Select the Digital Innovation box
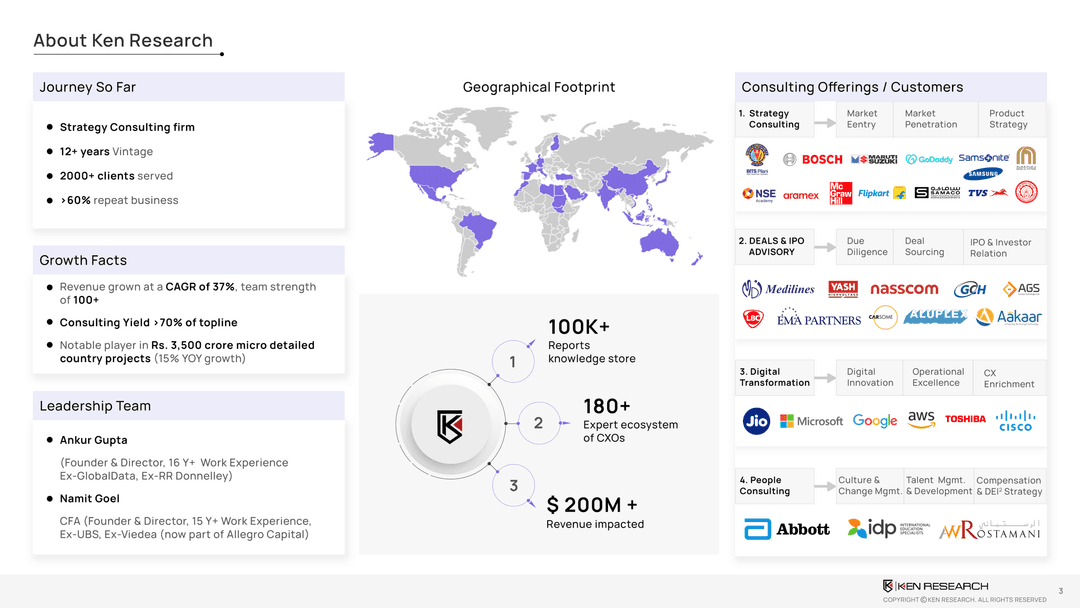This screenshot has height=608, width=1080. point(869,377)
